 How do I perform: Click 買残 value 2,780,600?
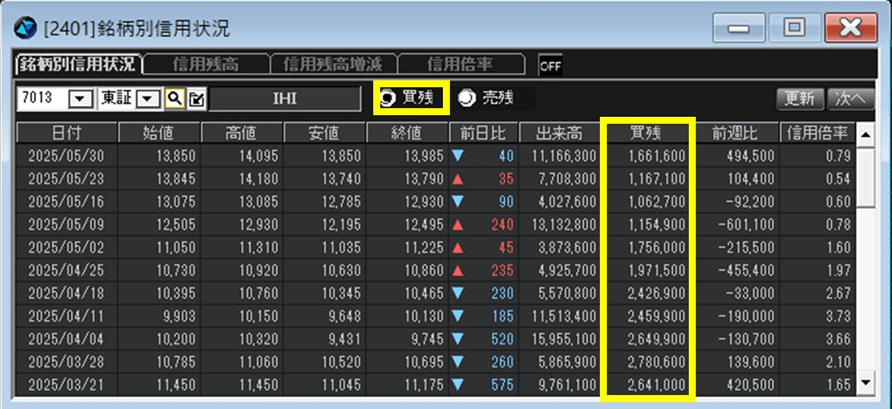pyautogui.click(x=657, y=361)
